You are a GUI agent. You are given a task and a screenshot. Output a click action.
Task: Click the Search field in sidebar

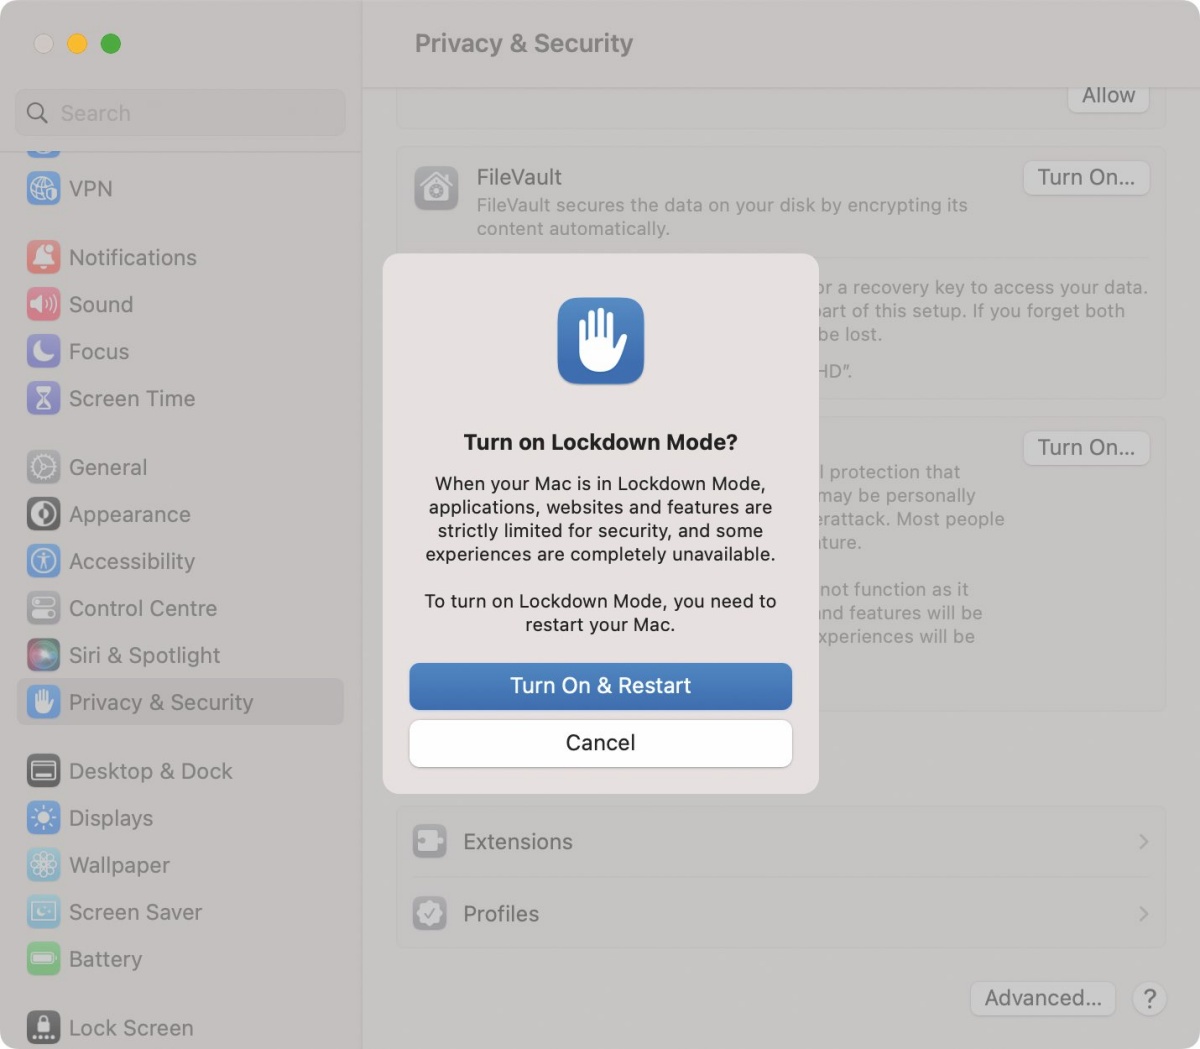[180, 113]
